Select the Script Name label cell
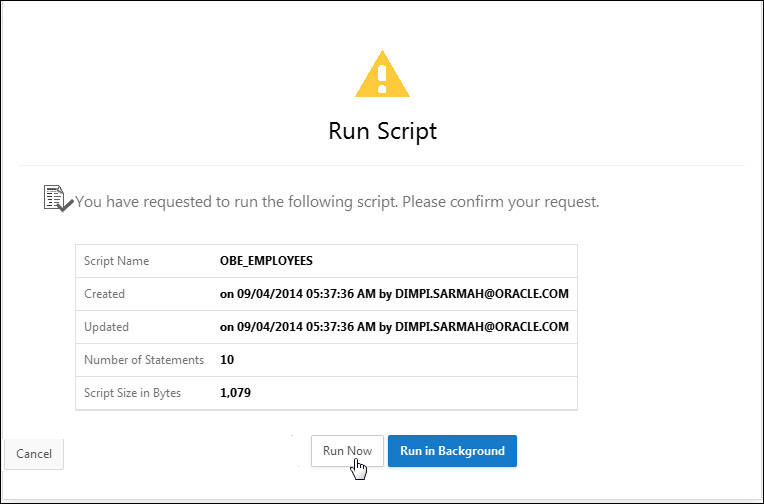764x504 pixels. 118,261
